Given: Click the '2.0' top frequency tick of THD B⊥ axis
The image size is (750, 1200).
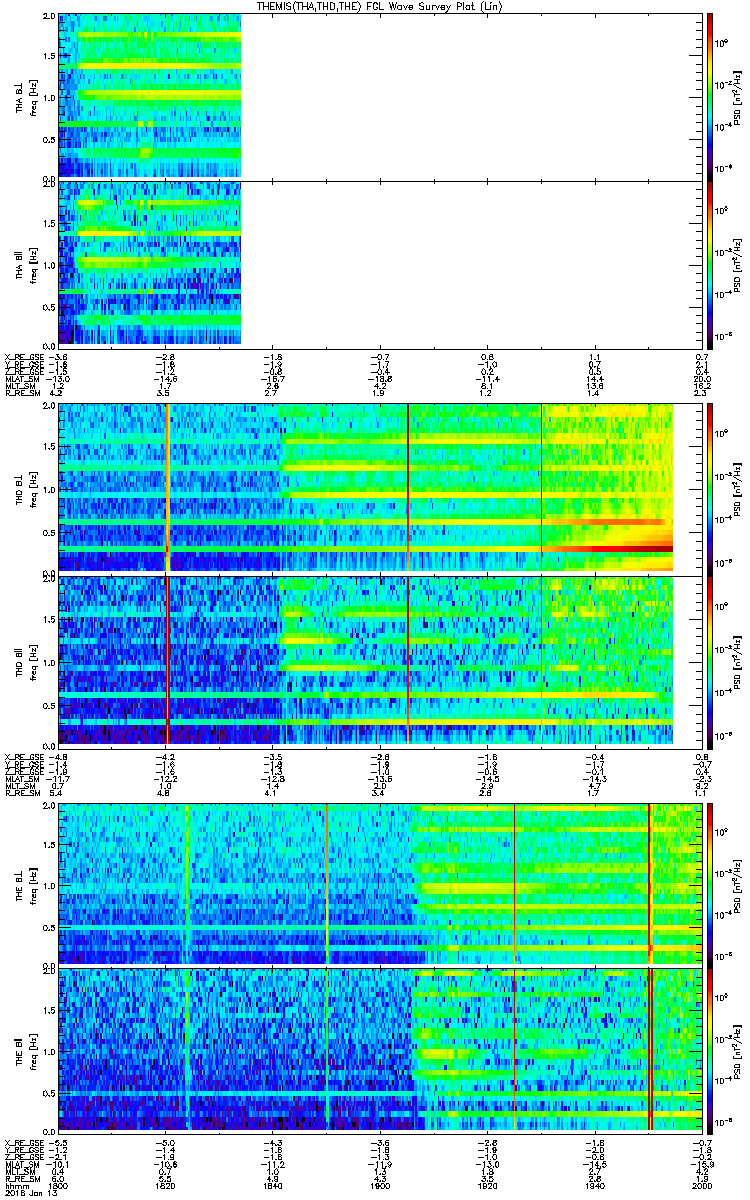Looking at the screenshot, I should tap(49, 407).
